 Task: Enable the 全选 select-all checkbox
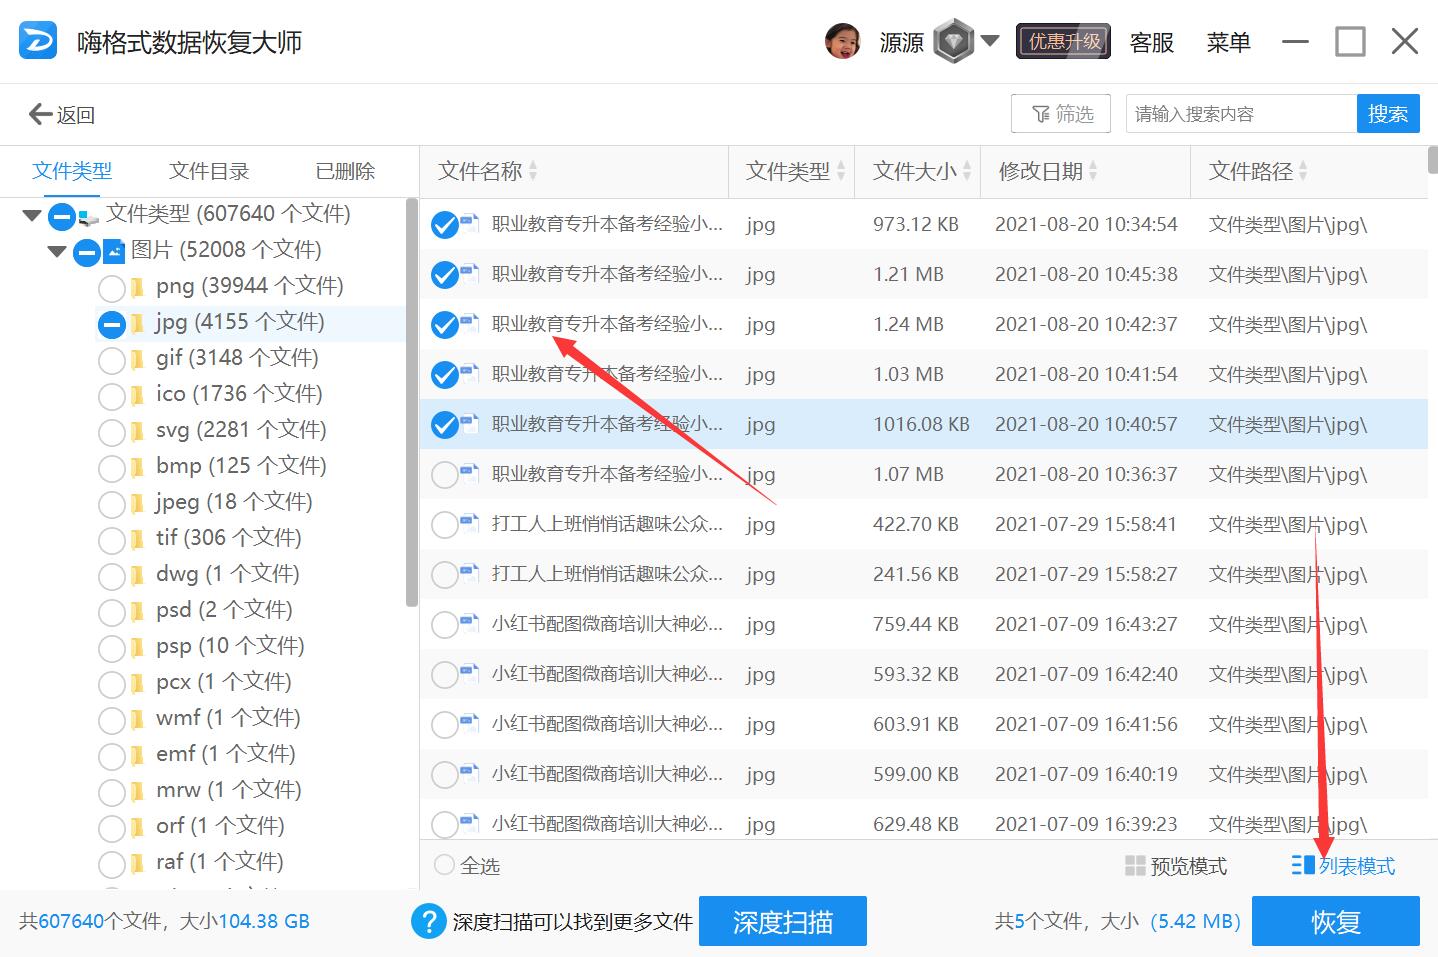coord(444,865)
